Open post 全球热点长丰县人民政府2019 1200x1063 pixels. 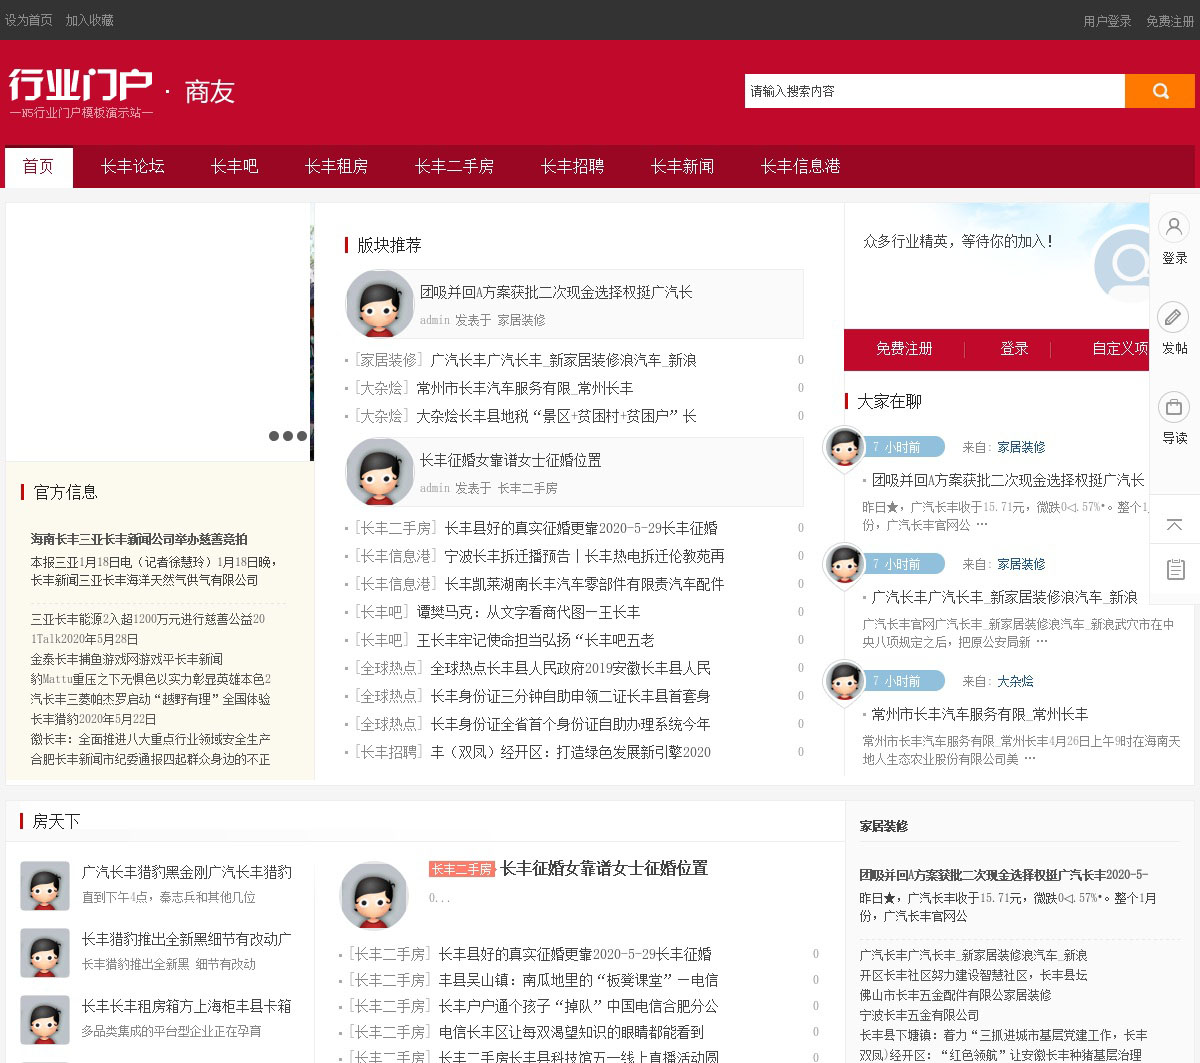(570, 668)
